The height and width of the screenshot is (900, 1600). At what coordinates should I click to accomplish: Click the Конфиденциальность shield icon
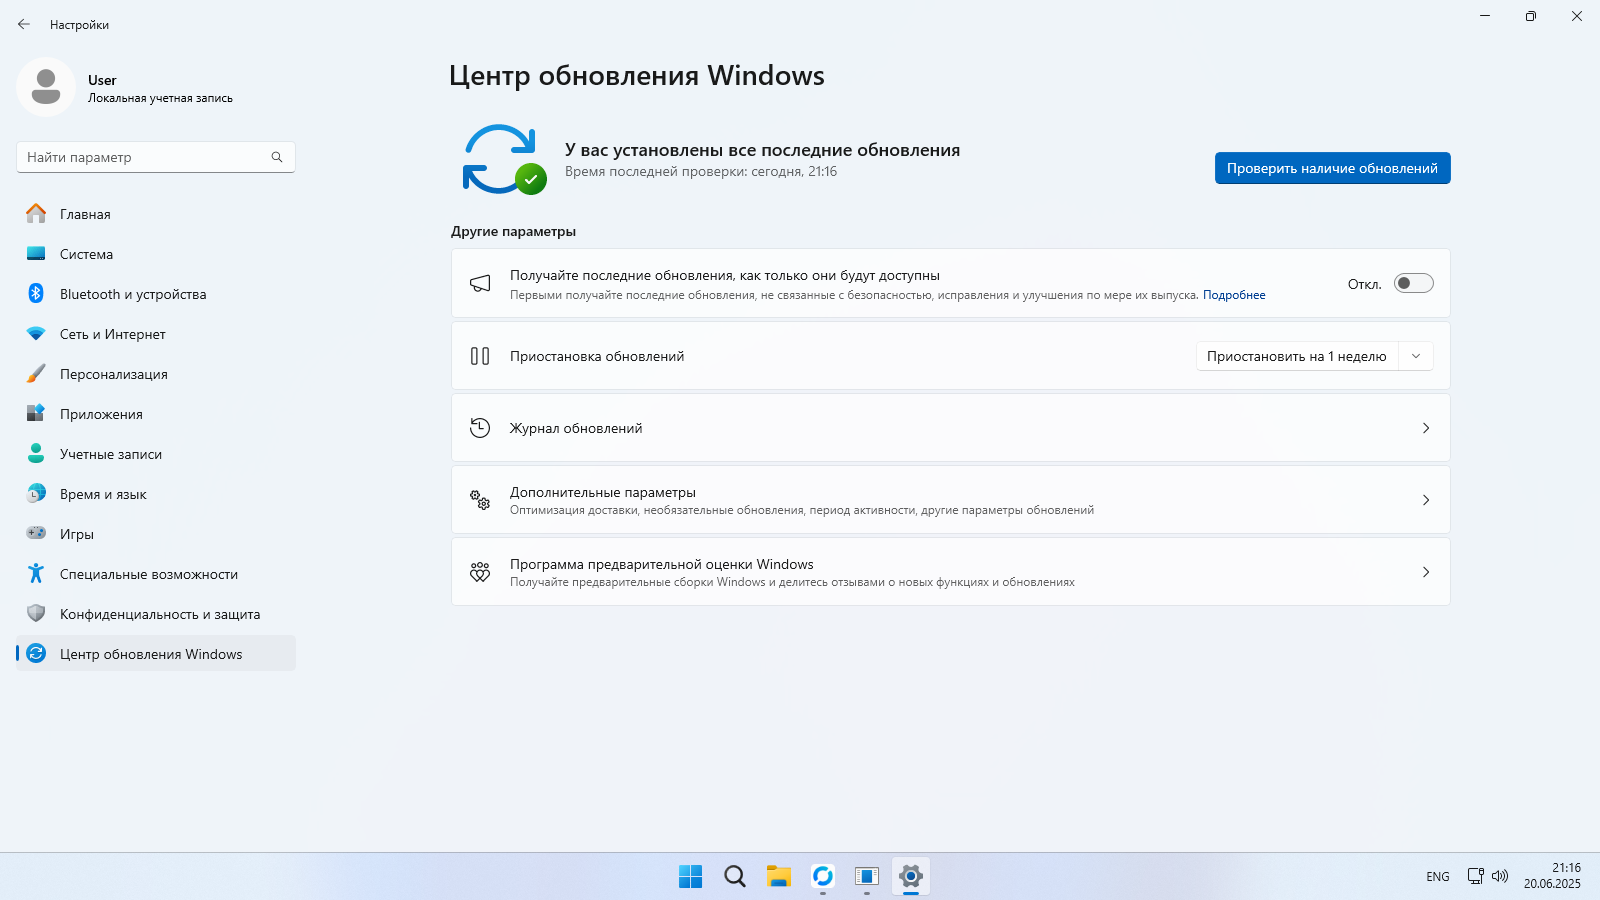[x=36, y=614]
